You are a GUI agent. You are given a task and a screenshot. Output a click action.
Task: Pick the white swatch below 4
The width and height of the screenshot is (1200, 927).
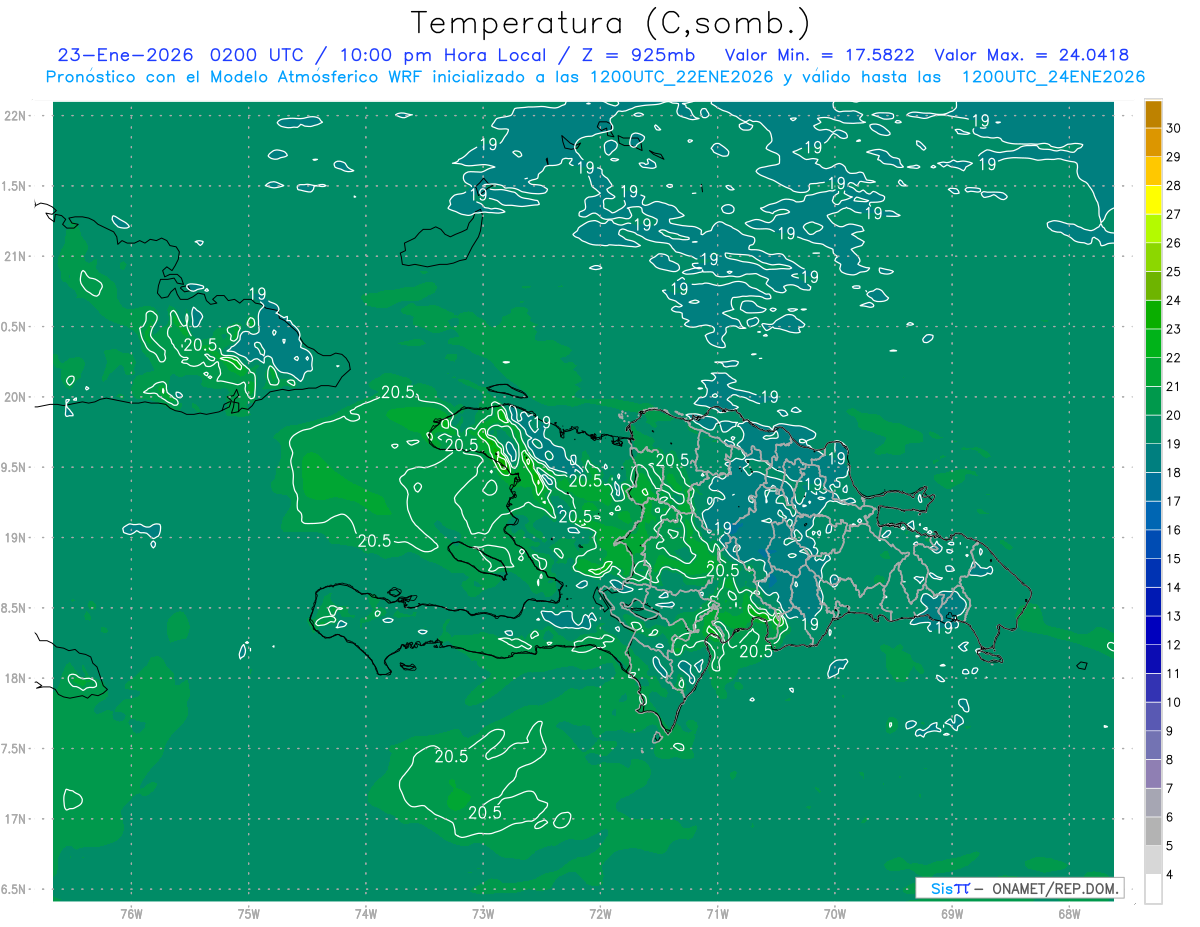(1153, 889)
